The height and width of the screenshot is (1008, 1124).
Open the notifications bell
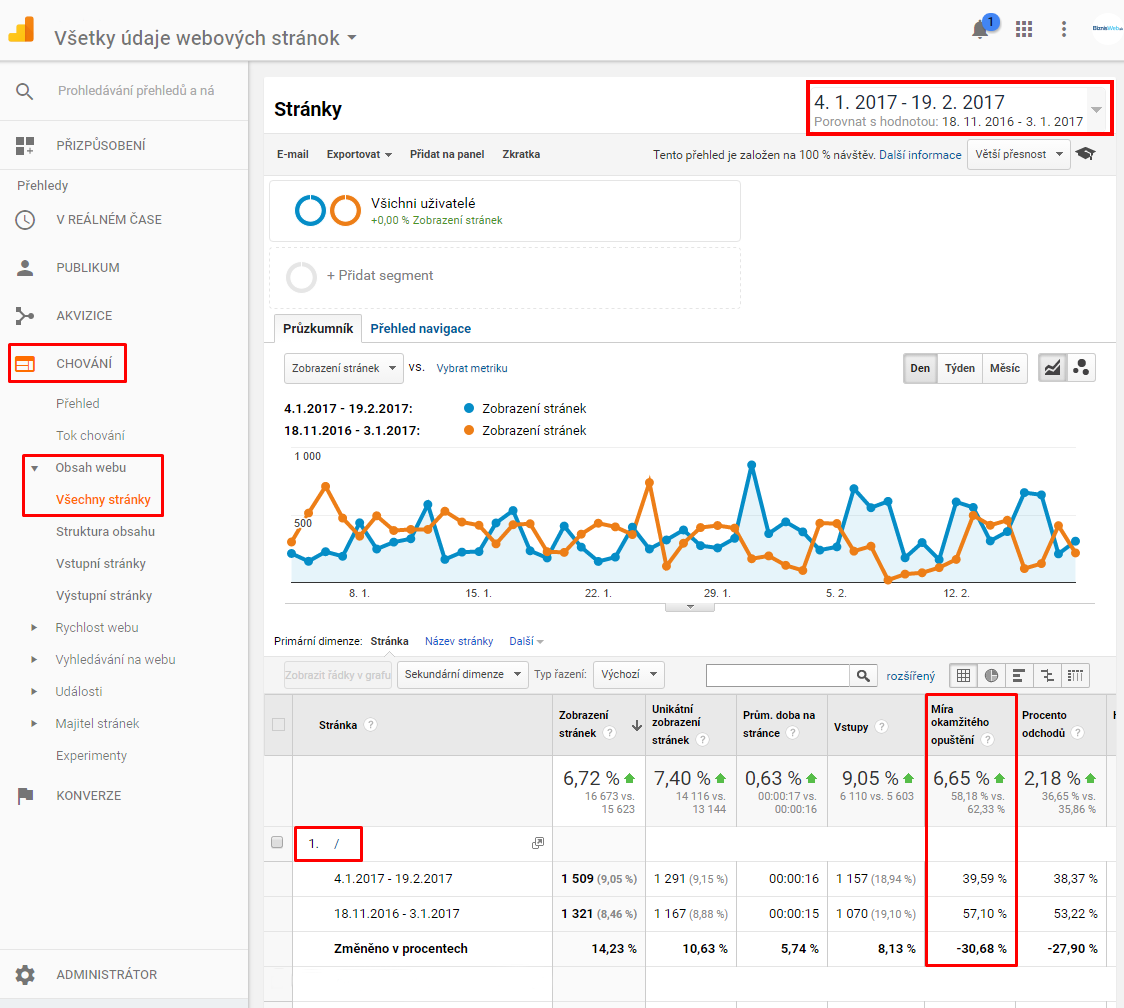point(980,29)
